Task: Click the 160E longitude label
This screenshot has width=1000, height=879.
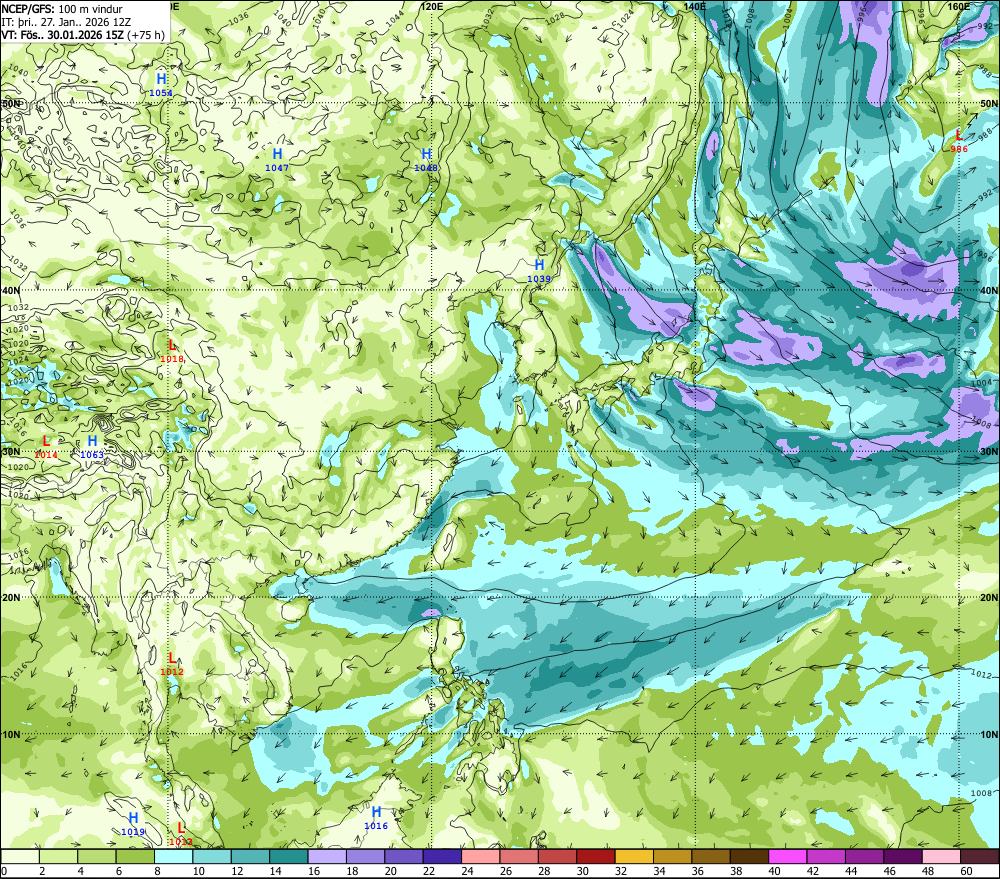Action: [x=959, y=6]
